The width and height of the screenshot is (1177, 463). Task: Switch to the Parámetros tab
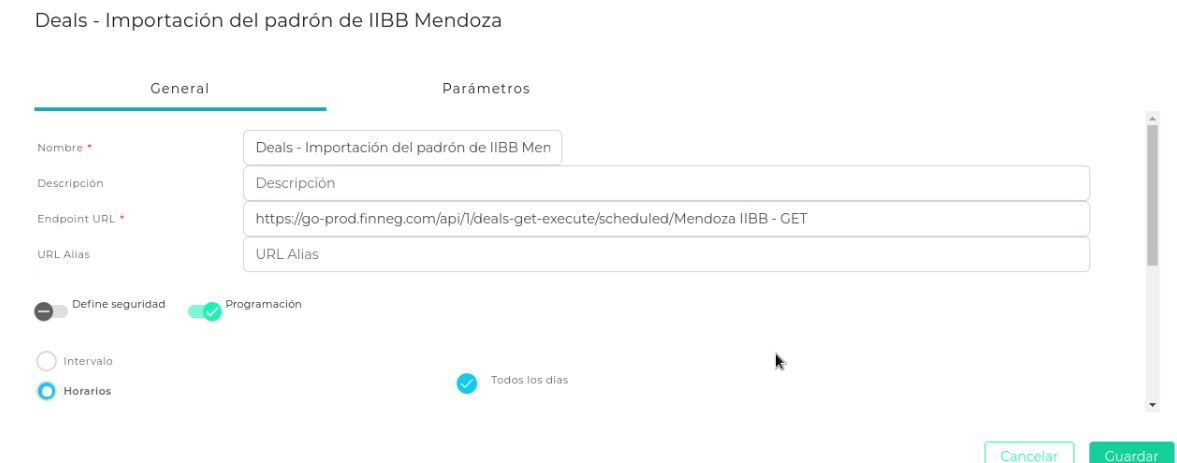point(485,89)
